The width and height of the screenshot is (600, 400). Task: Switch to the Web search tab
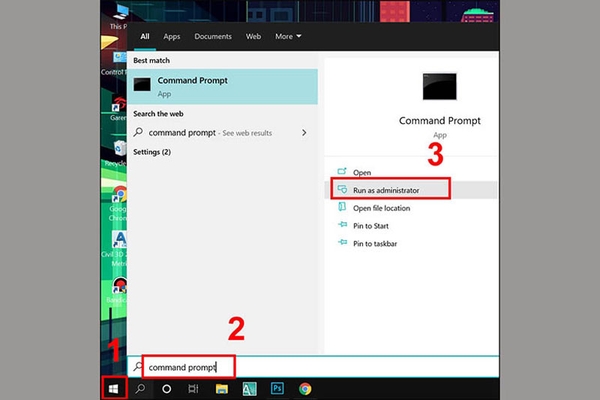click(x=253, y=36)
